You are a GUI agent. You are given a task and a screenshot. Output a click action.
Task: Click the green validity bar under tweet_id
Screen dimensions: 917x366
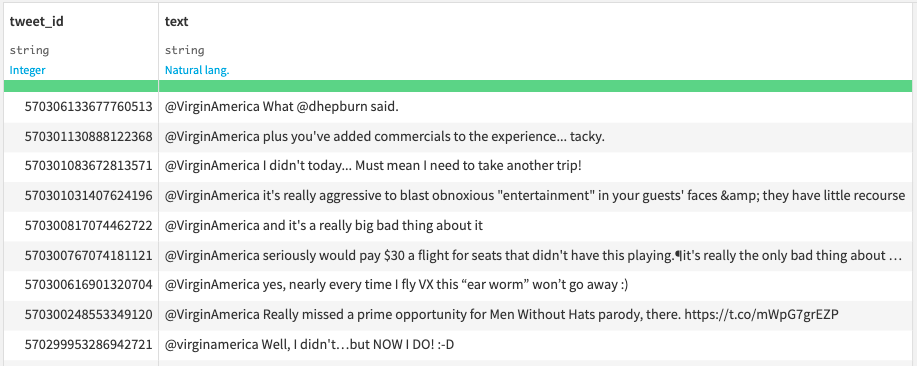pyautogui.click(x=81, y=87)
